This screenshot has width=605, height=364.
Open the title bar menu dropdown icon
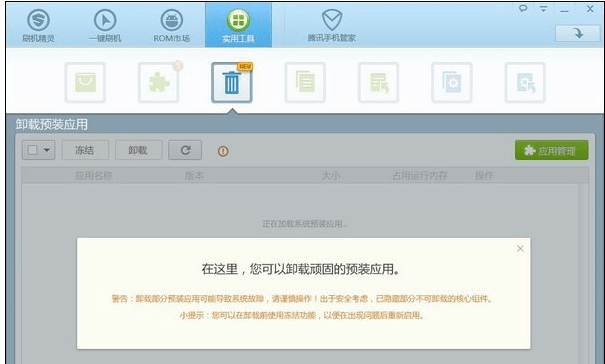tap(543, 9)
